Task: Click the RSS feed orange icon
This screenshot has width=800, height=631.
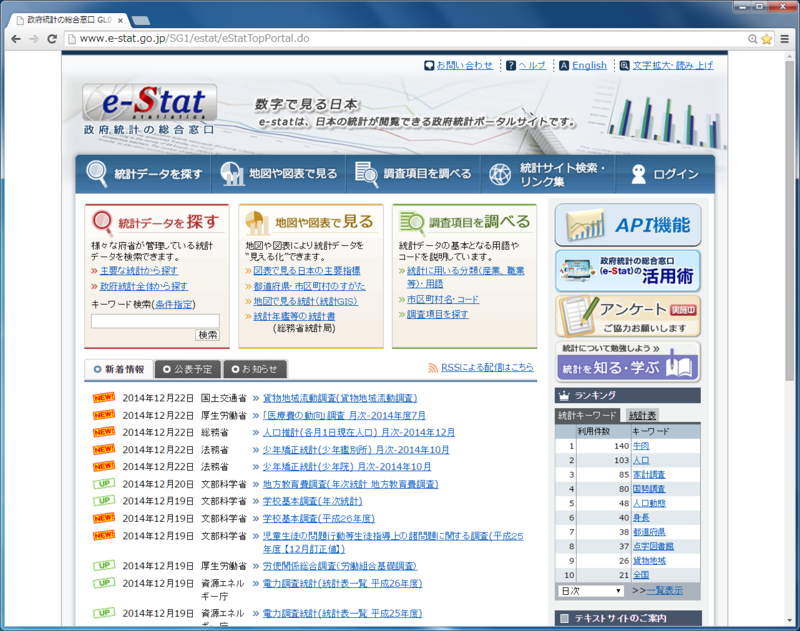Action: (433, 368)
